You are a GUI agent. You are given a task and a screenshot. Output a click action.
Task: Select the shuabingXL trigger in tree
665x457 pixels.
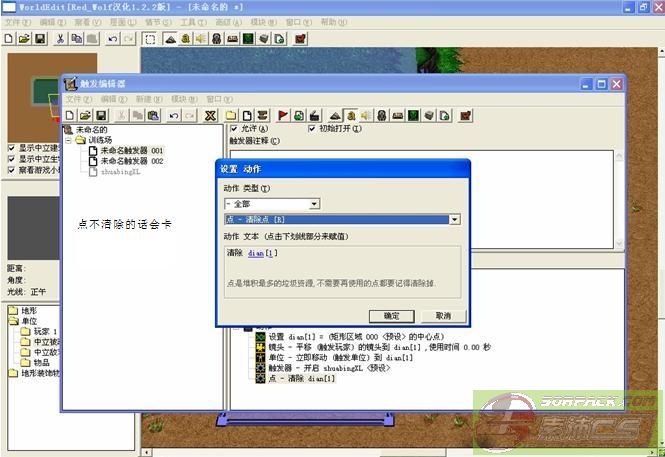(x=122, y=171)
